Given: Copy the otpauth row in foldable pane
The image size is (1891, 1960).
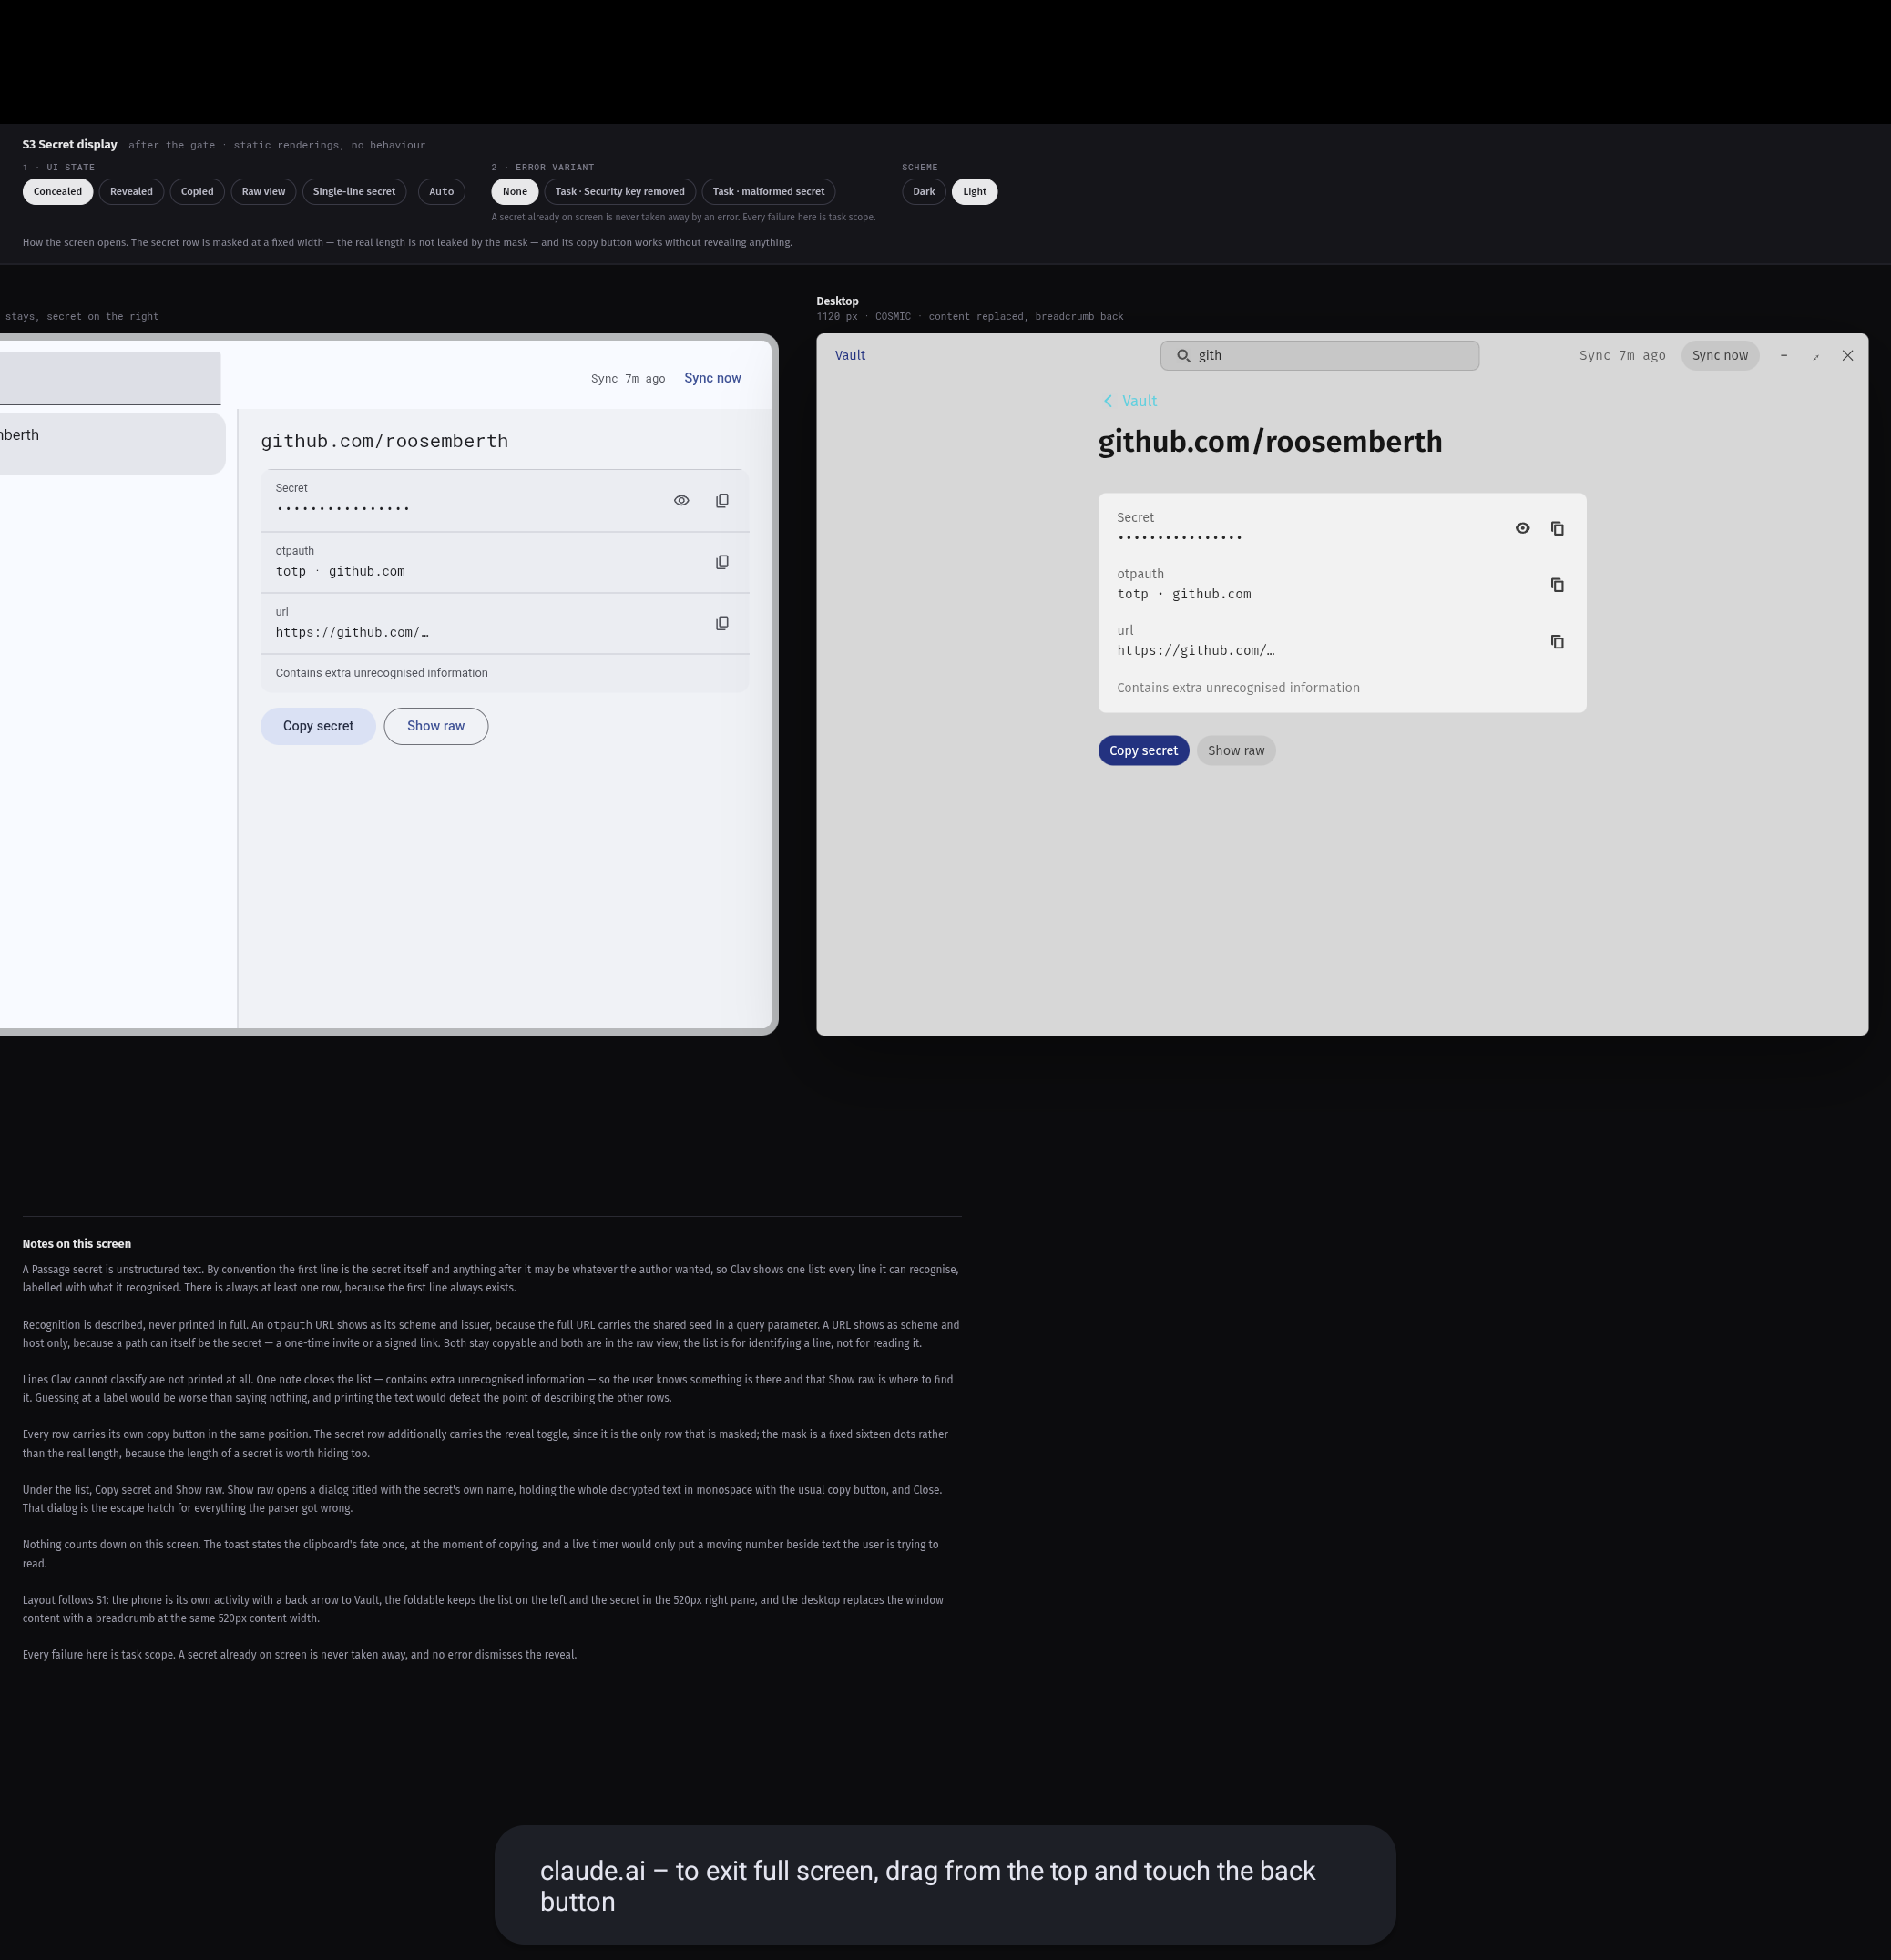Looking at the screenshot, I should click(722, 562).
